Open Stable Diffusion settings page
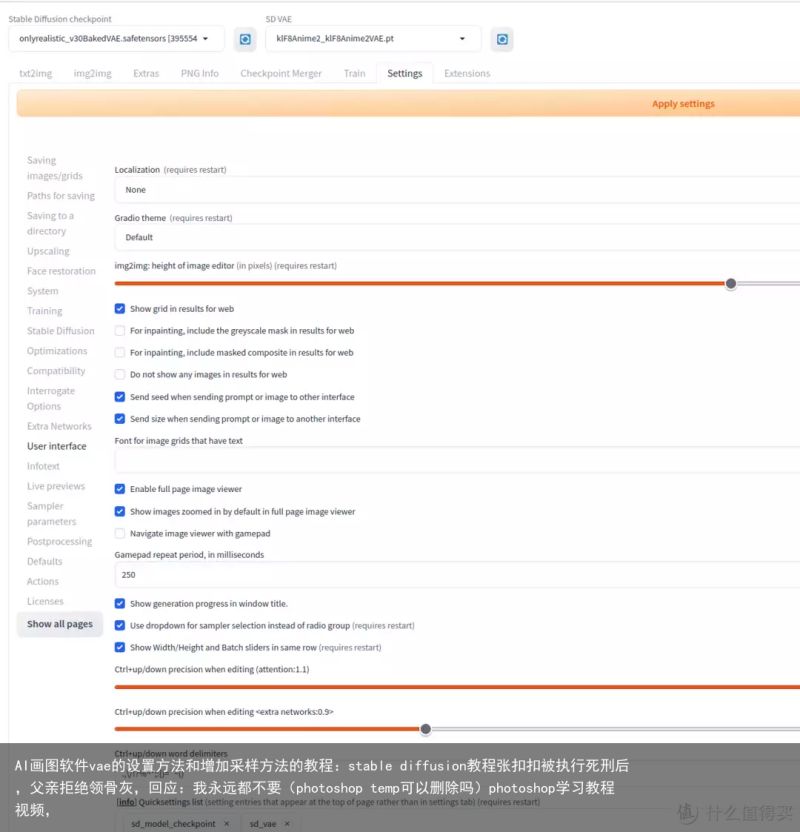The height and width of the screenshot is (832, 800). click(60, 331)
